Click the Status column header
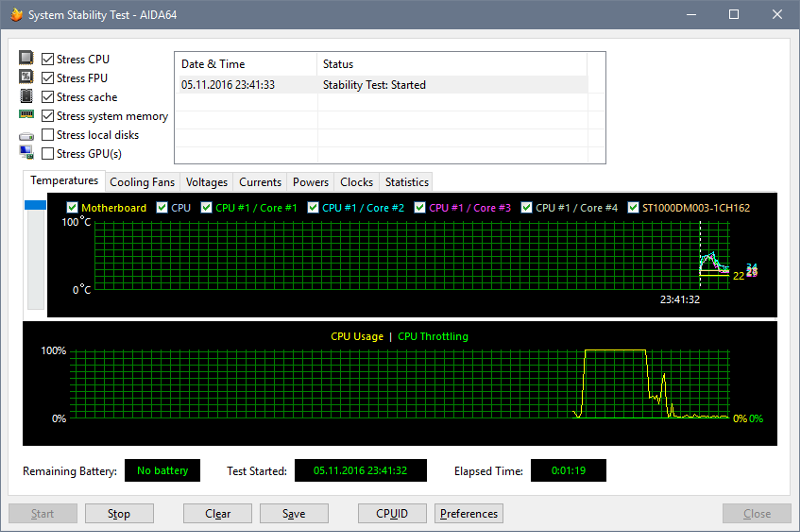This screenshot has width=800, height=532. click(452, 64)
